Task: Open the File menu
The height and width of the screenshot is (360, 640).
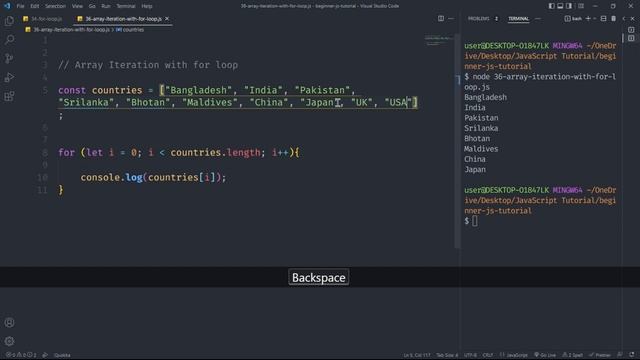Action: [20, 6]
